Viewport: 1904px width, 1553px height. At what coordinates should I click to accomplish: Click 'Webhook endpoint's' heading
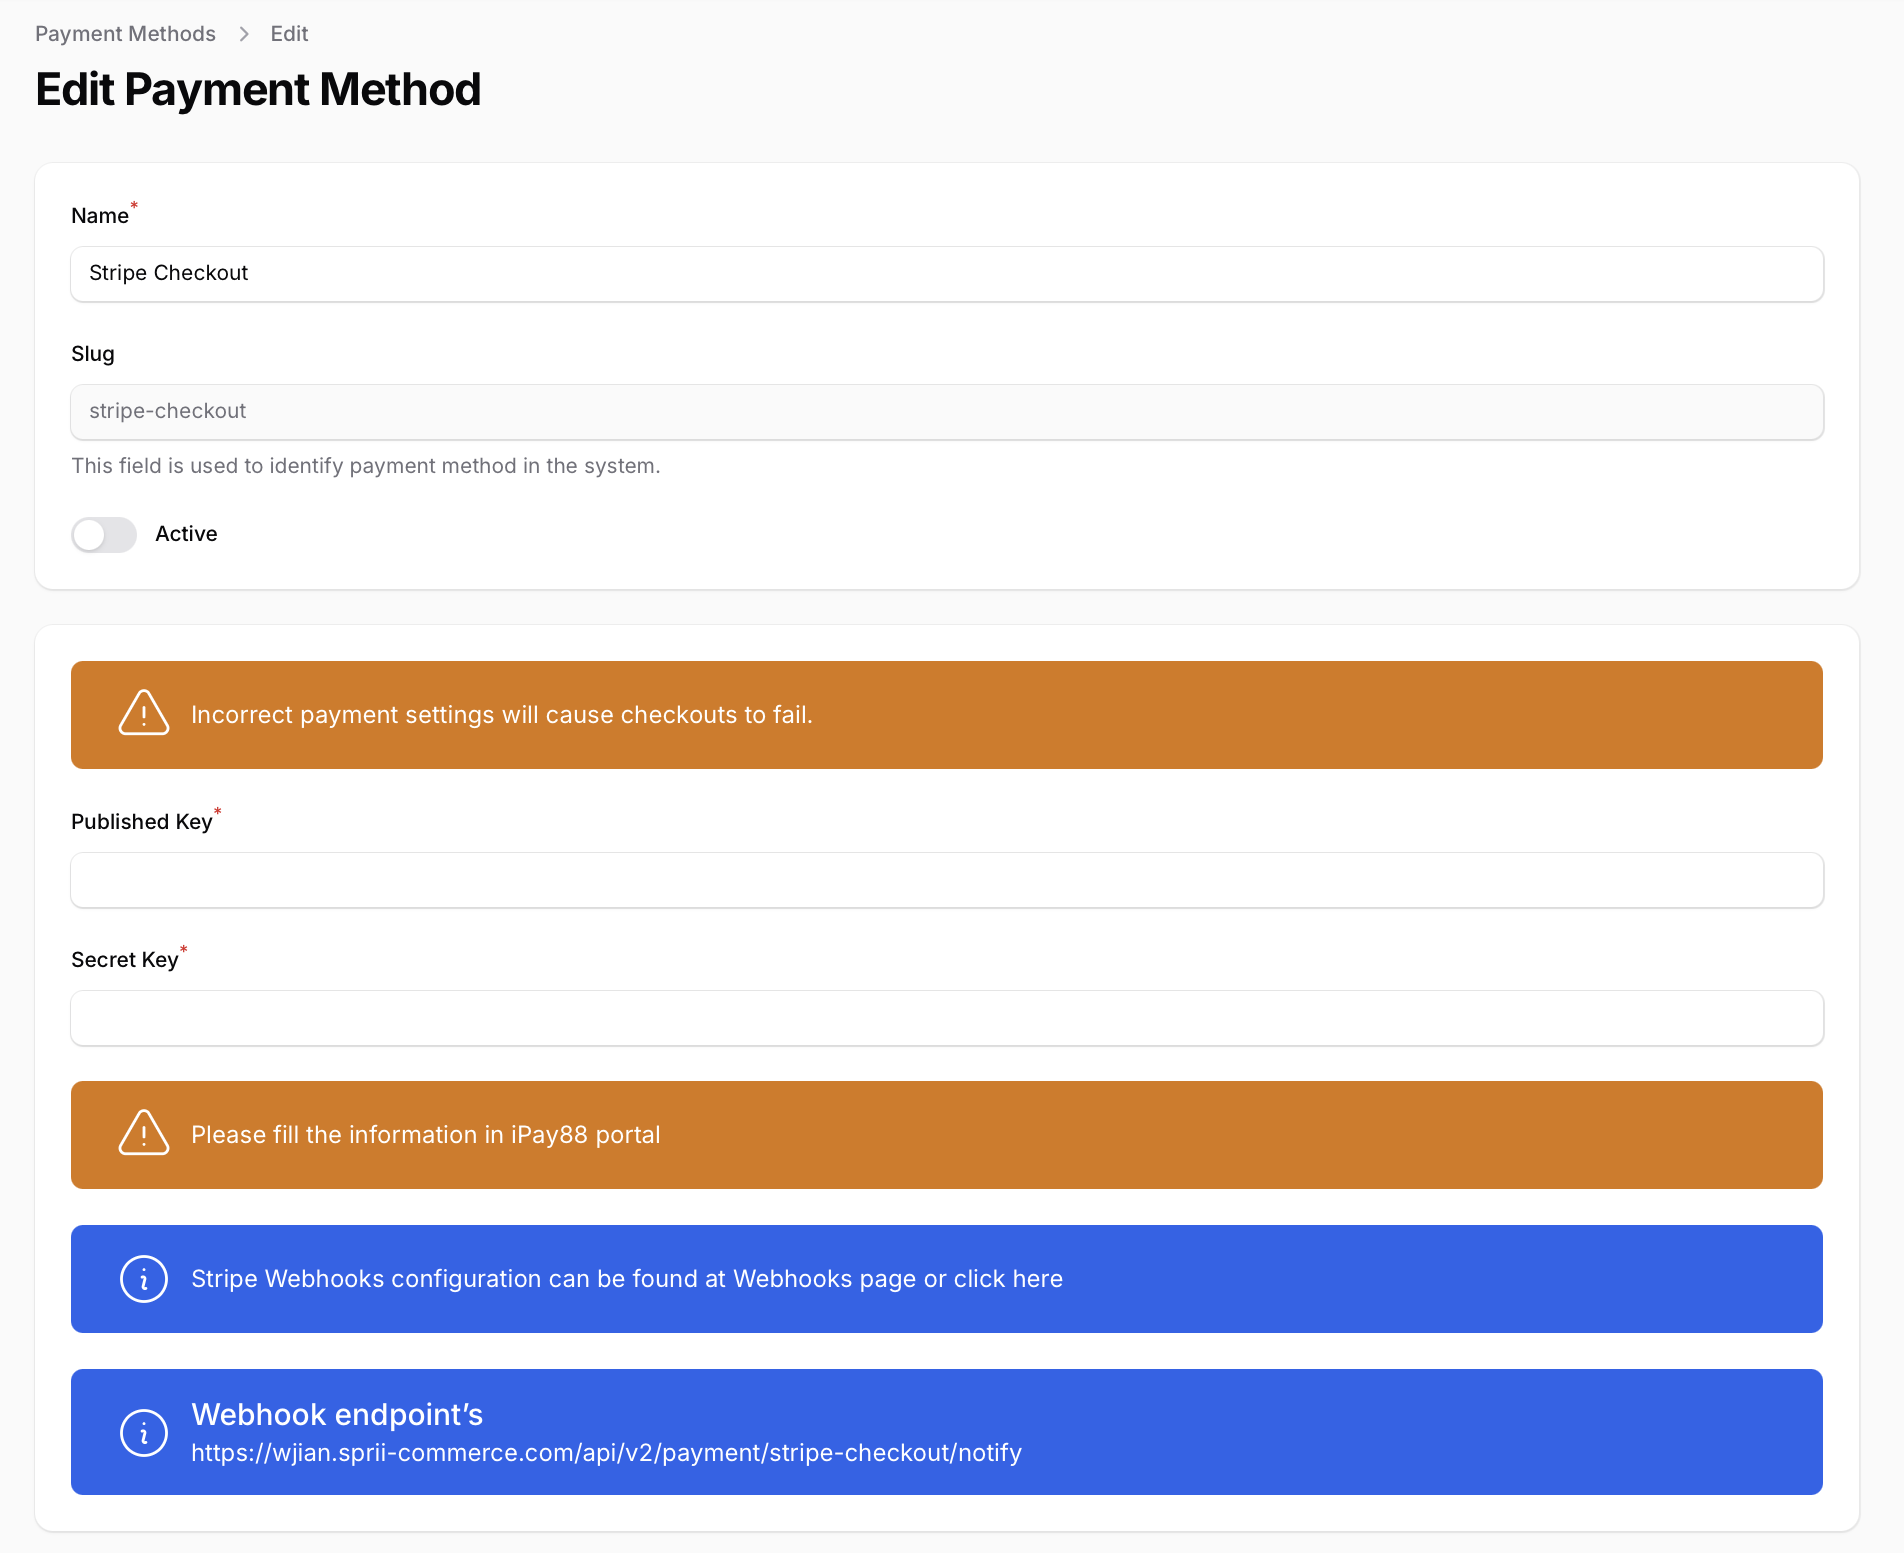pos(337,1414)
